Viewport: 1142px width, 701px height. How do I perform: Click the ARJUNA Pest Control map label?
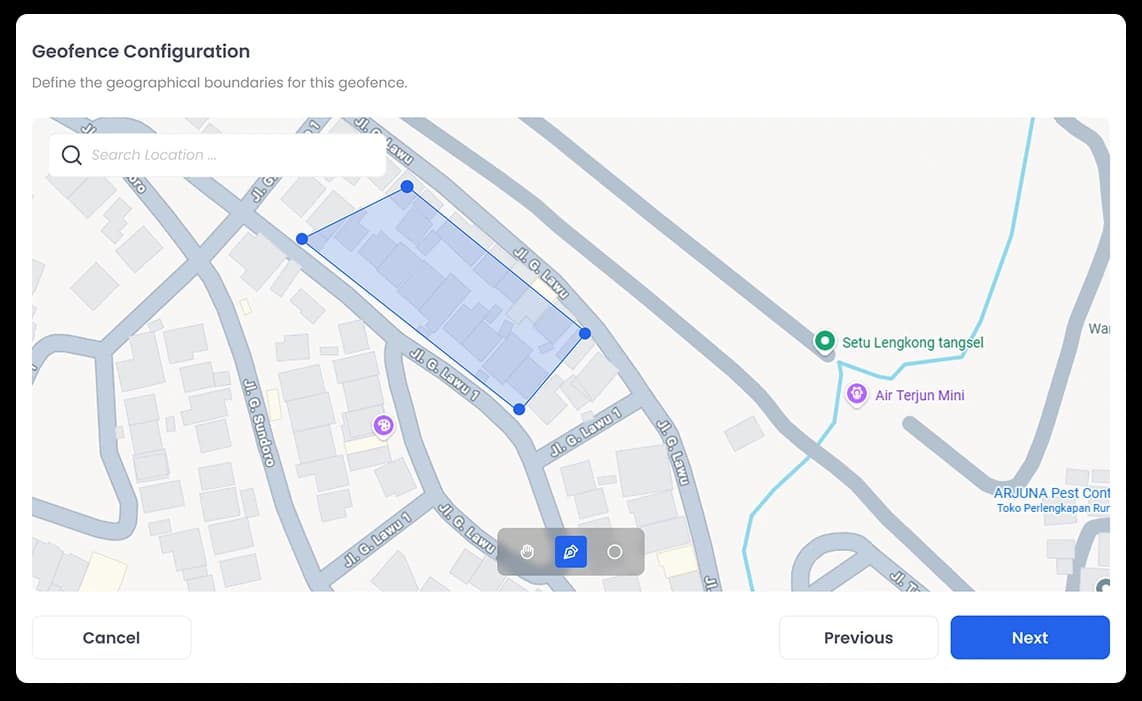coord(1052,493)
